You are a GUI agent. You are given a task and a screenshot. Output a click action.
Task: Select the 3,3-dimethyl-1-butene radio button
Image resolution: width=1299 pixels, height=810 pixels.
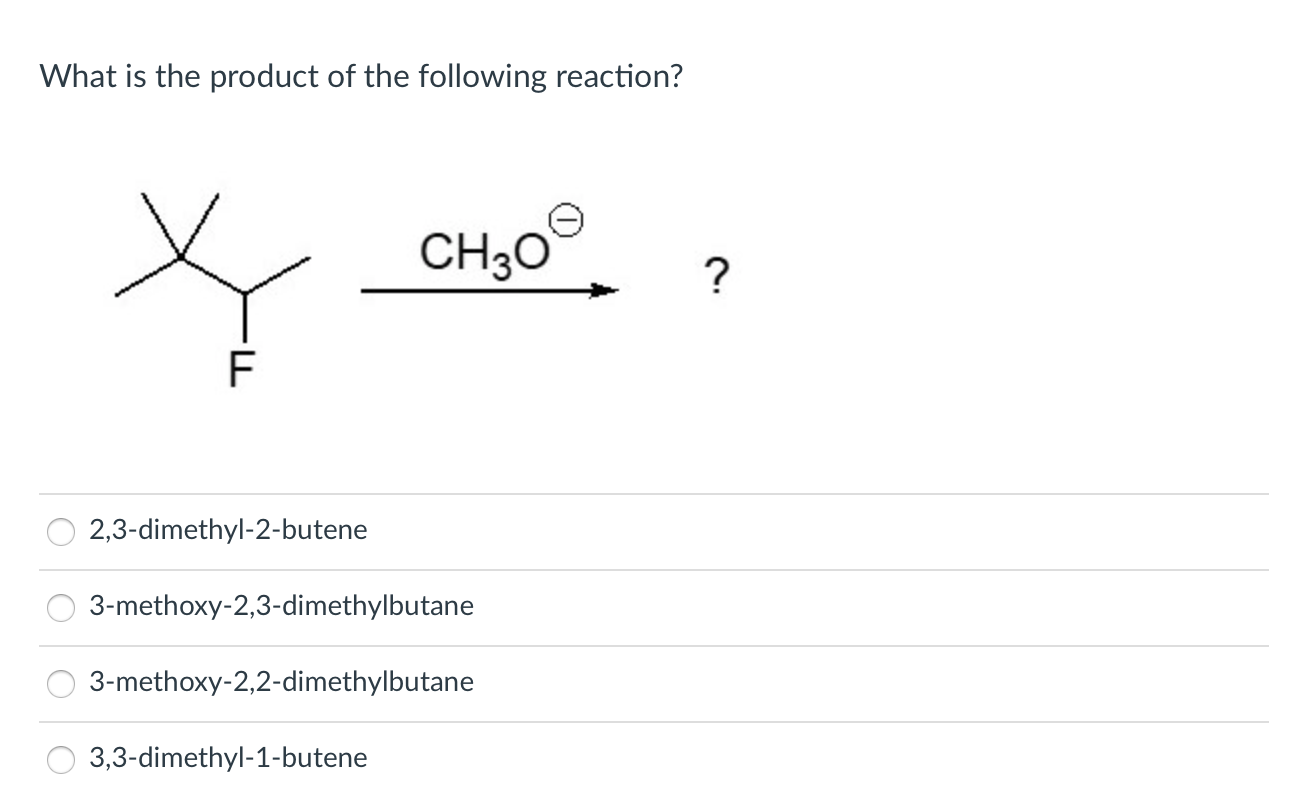pyautogui.click(x=60, y=759)
